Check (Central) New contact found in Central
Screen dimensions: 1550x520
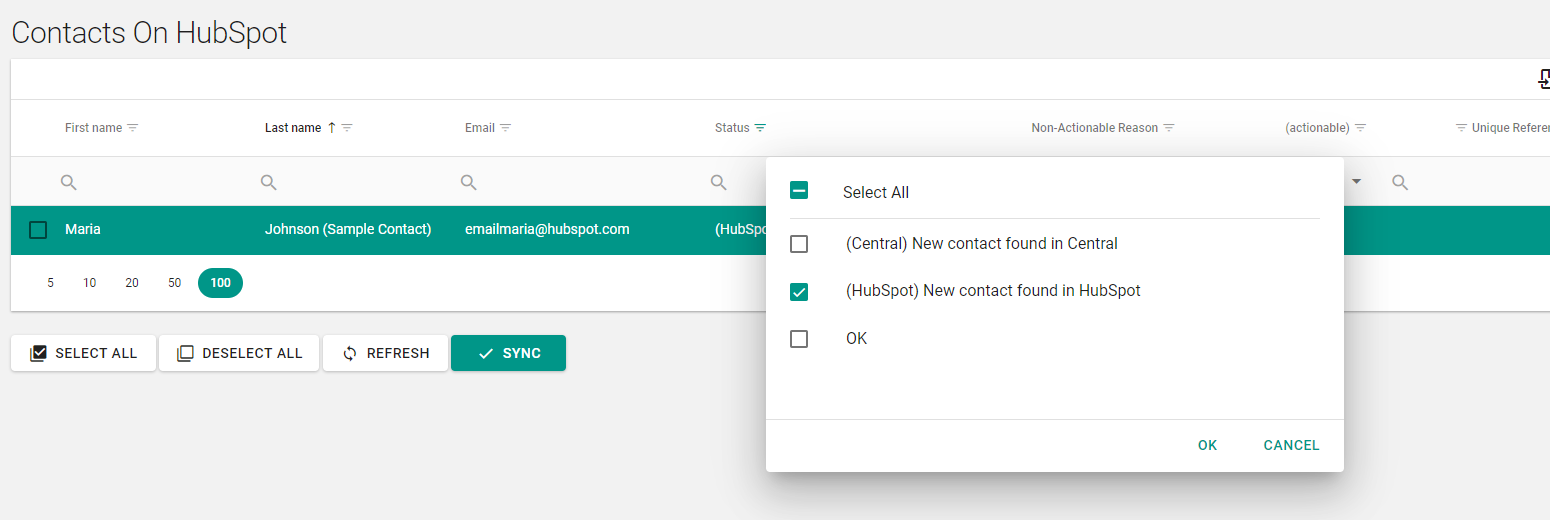click(x=799, y=244)
